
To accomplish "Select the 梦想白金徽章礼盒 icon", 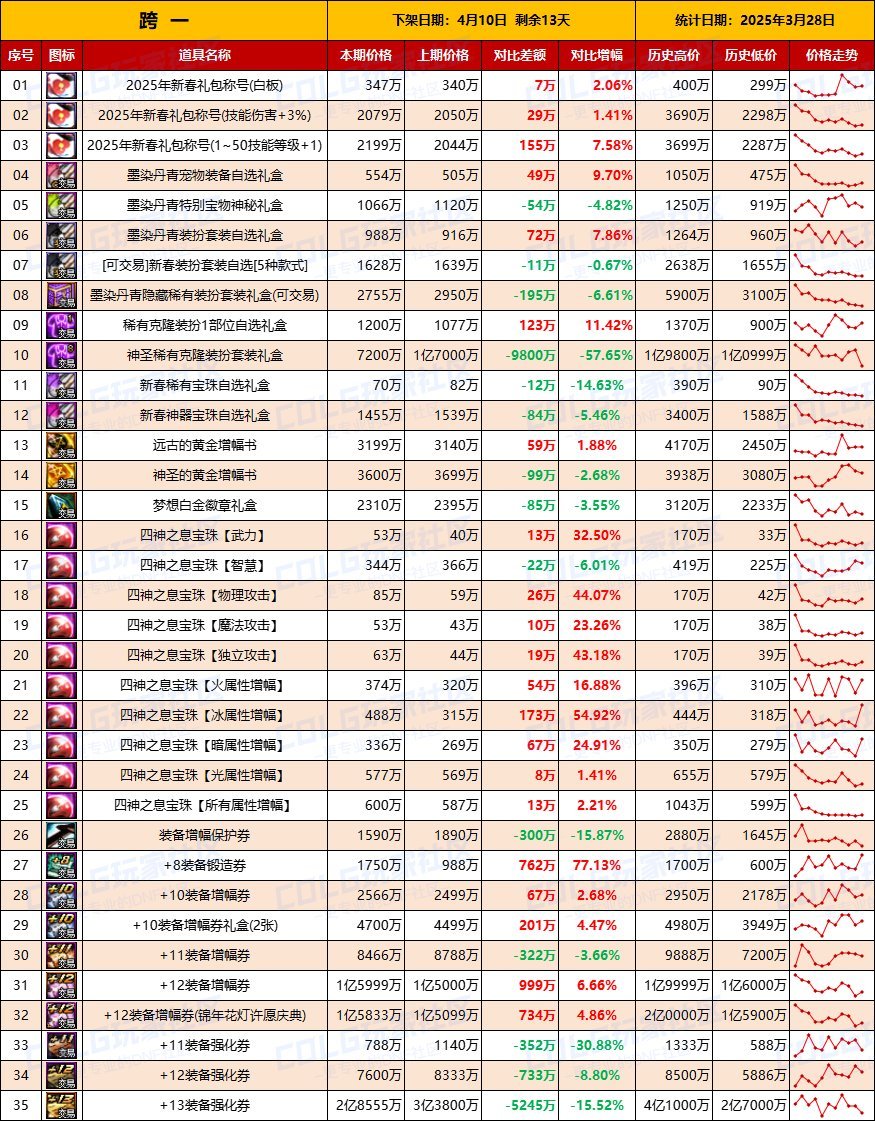I will coord(62,506).
